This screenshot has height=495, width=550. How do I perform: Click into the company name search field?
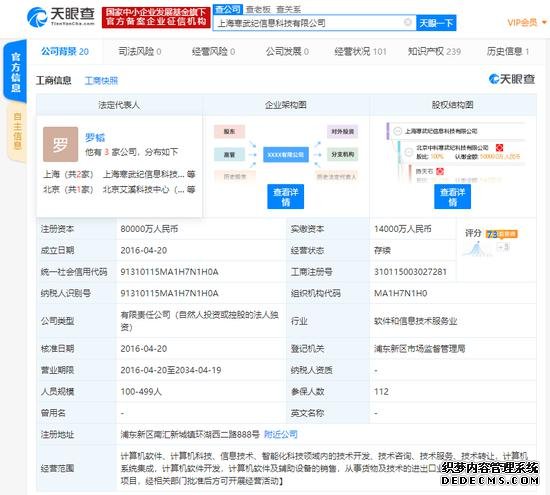point(309,23)
